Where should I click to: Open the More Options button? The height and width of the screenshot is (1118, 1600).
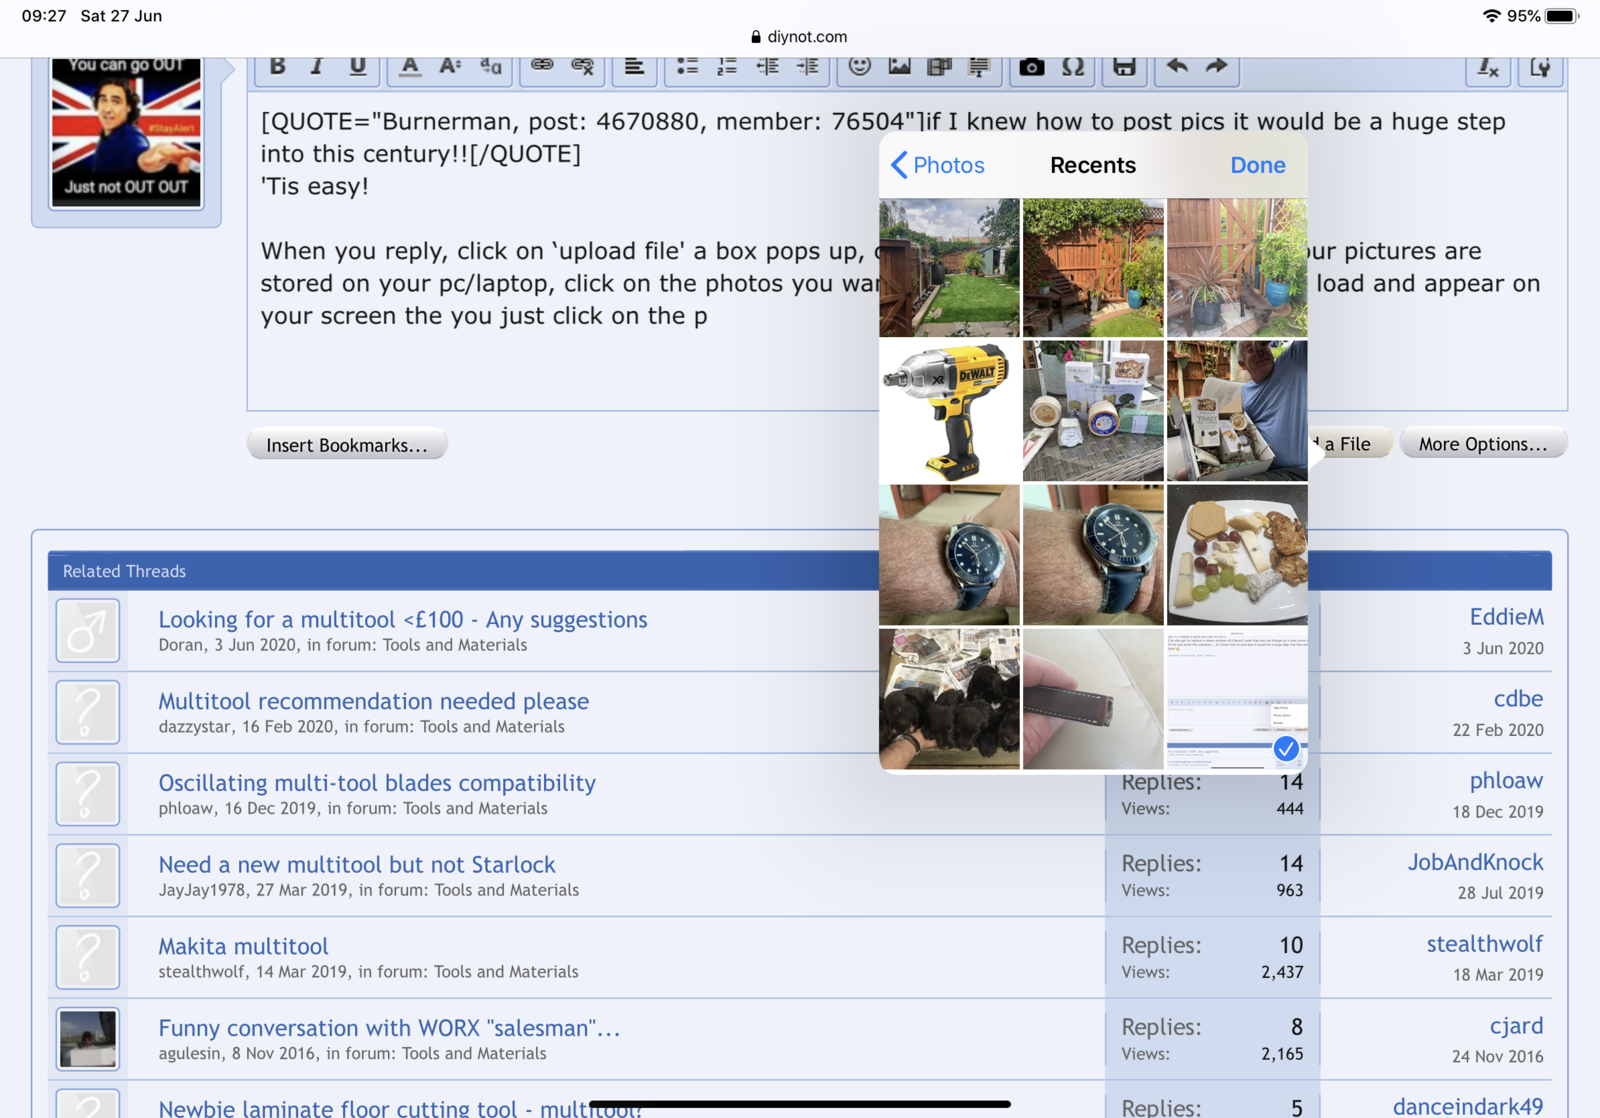[x=1482, y=444]
